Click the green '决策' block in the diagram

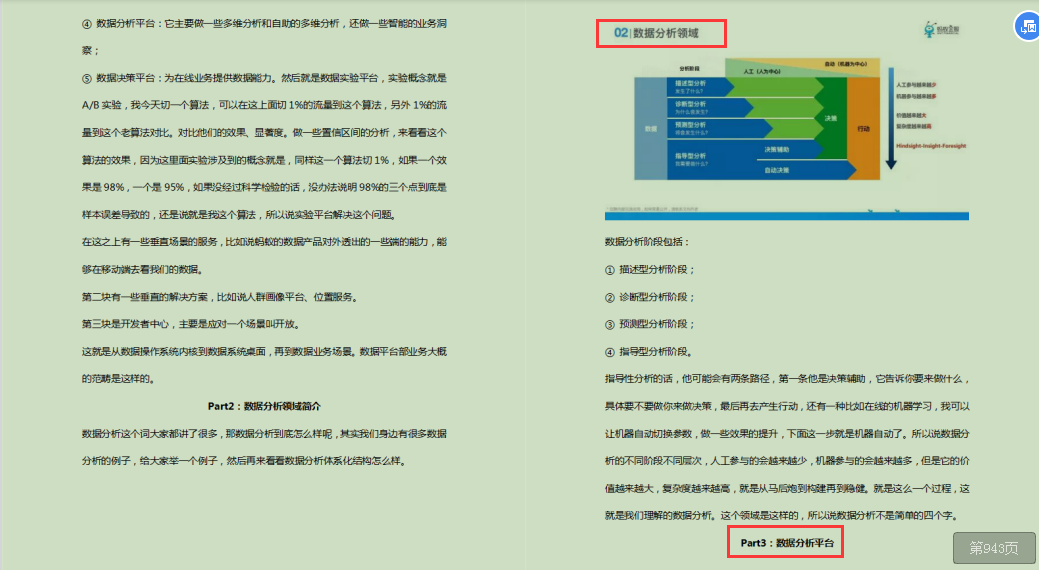(830, 118)
